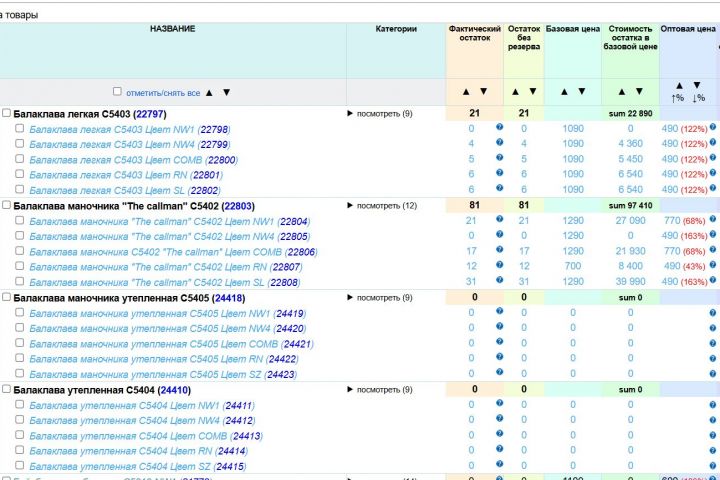The width and height of the screenshot is (720, 480).
Task: Sort Базовая цена column ascending arrow
Action: [x=566, y=91]
